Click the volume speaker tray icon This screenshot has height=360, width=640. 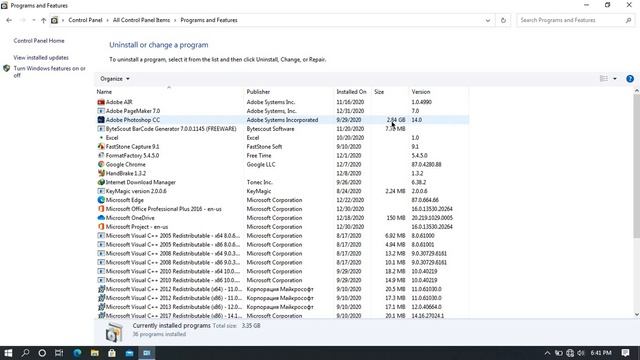tap(581, 353)
